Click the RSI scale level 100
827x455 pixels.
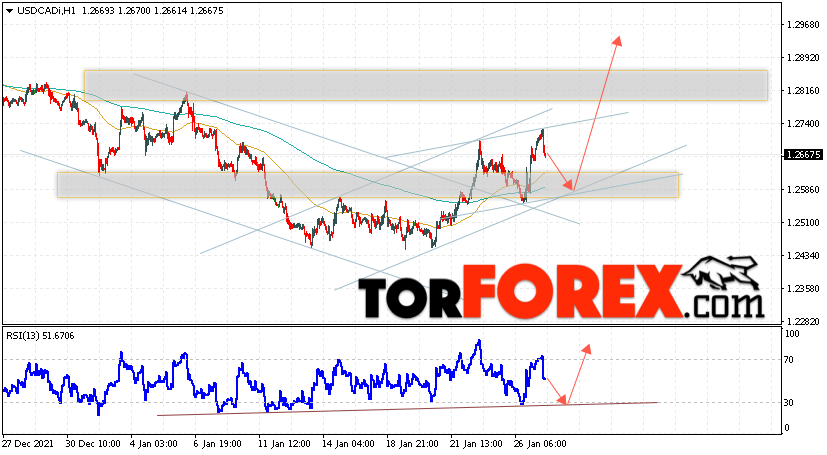[x=792, y=334]
